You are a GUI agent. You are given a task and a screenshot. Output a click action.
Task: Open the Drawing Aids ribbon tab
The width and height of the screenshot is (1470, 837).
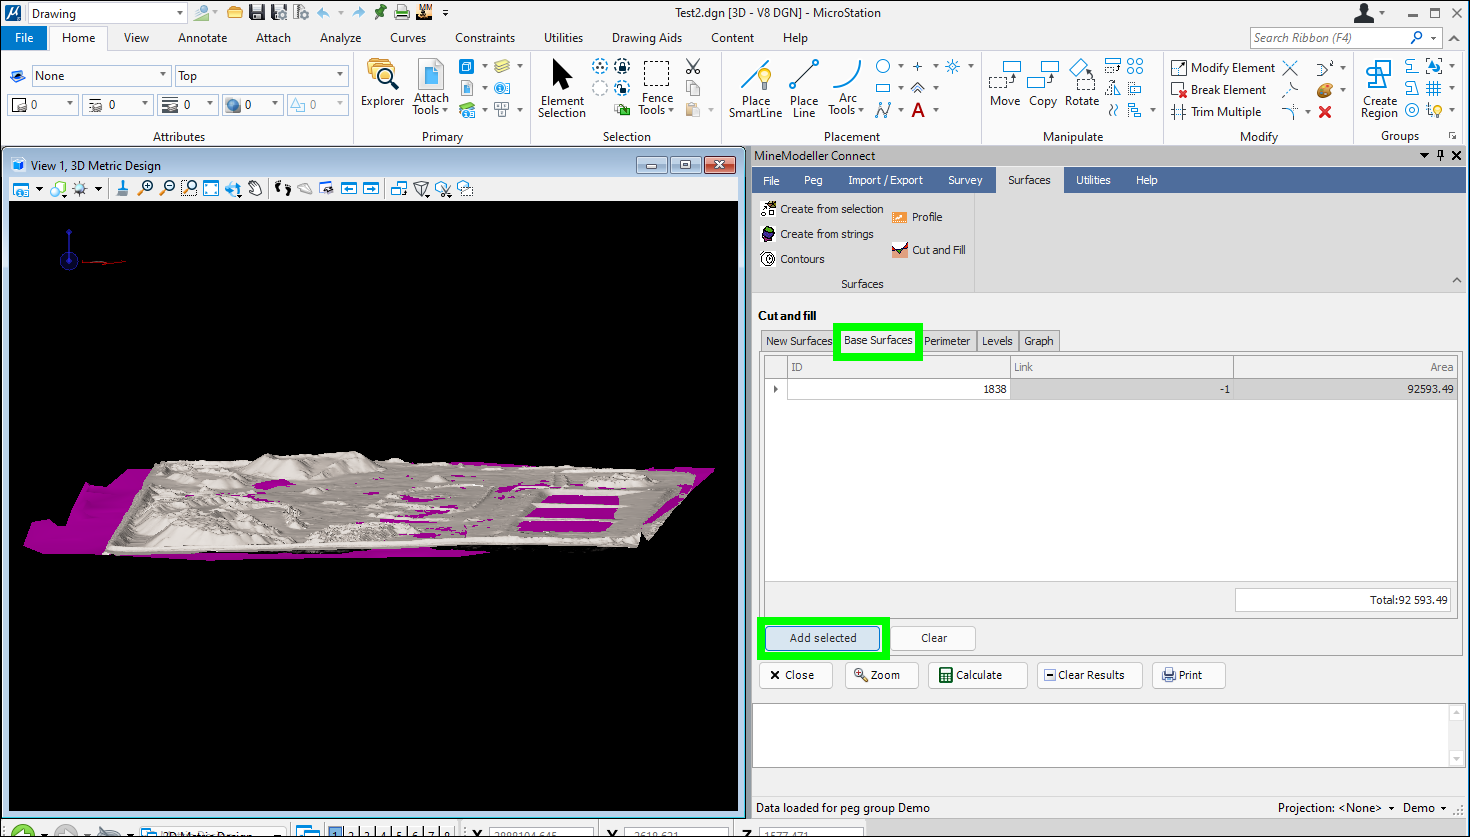(x=646, y=38)
